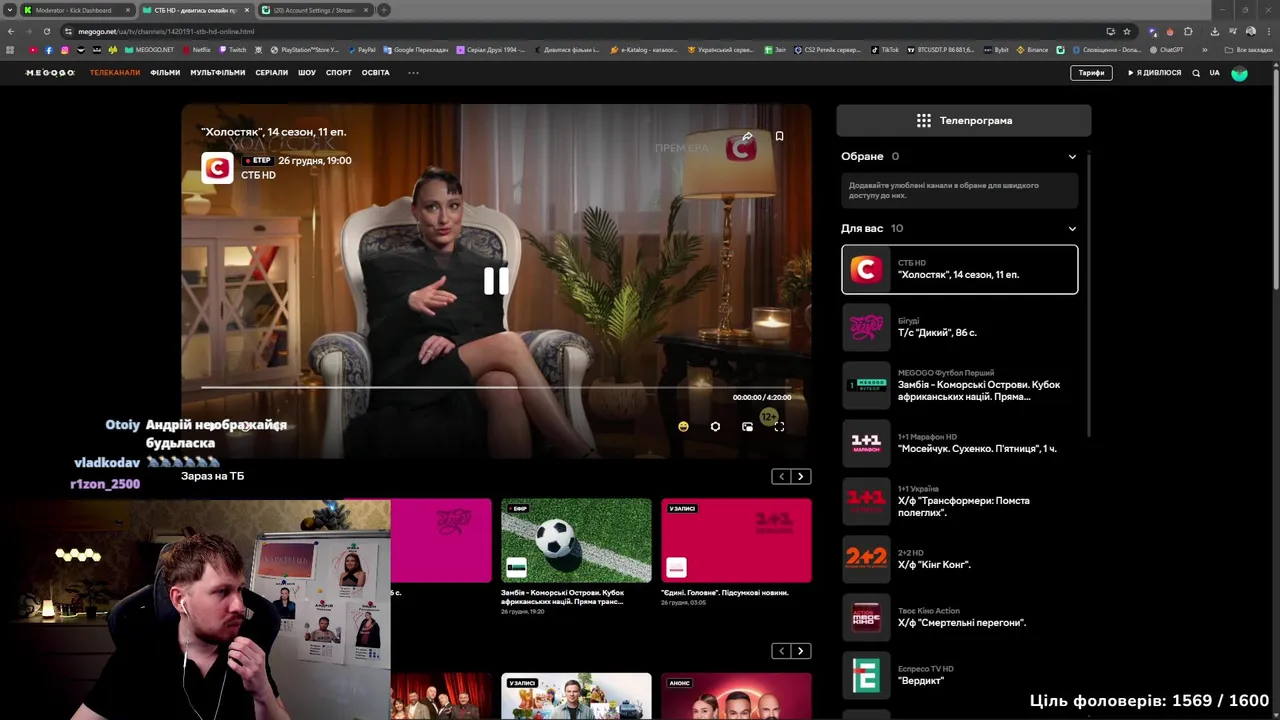Screen dimensions: 1280x720
Task: Open the ОСВІТА menu item
Action: (x=376, y=73)
